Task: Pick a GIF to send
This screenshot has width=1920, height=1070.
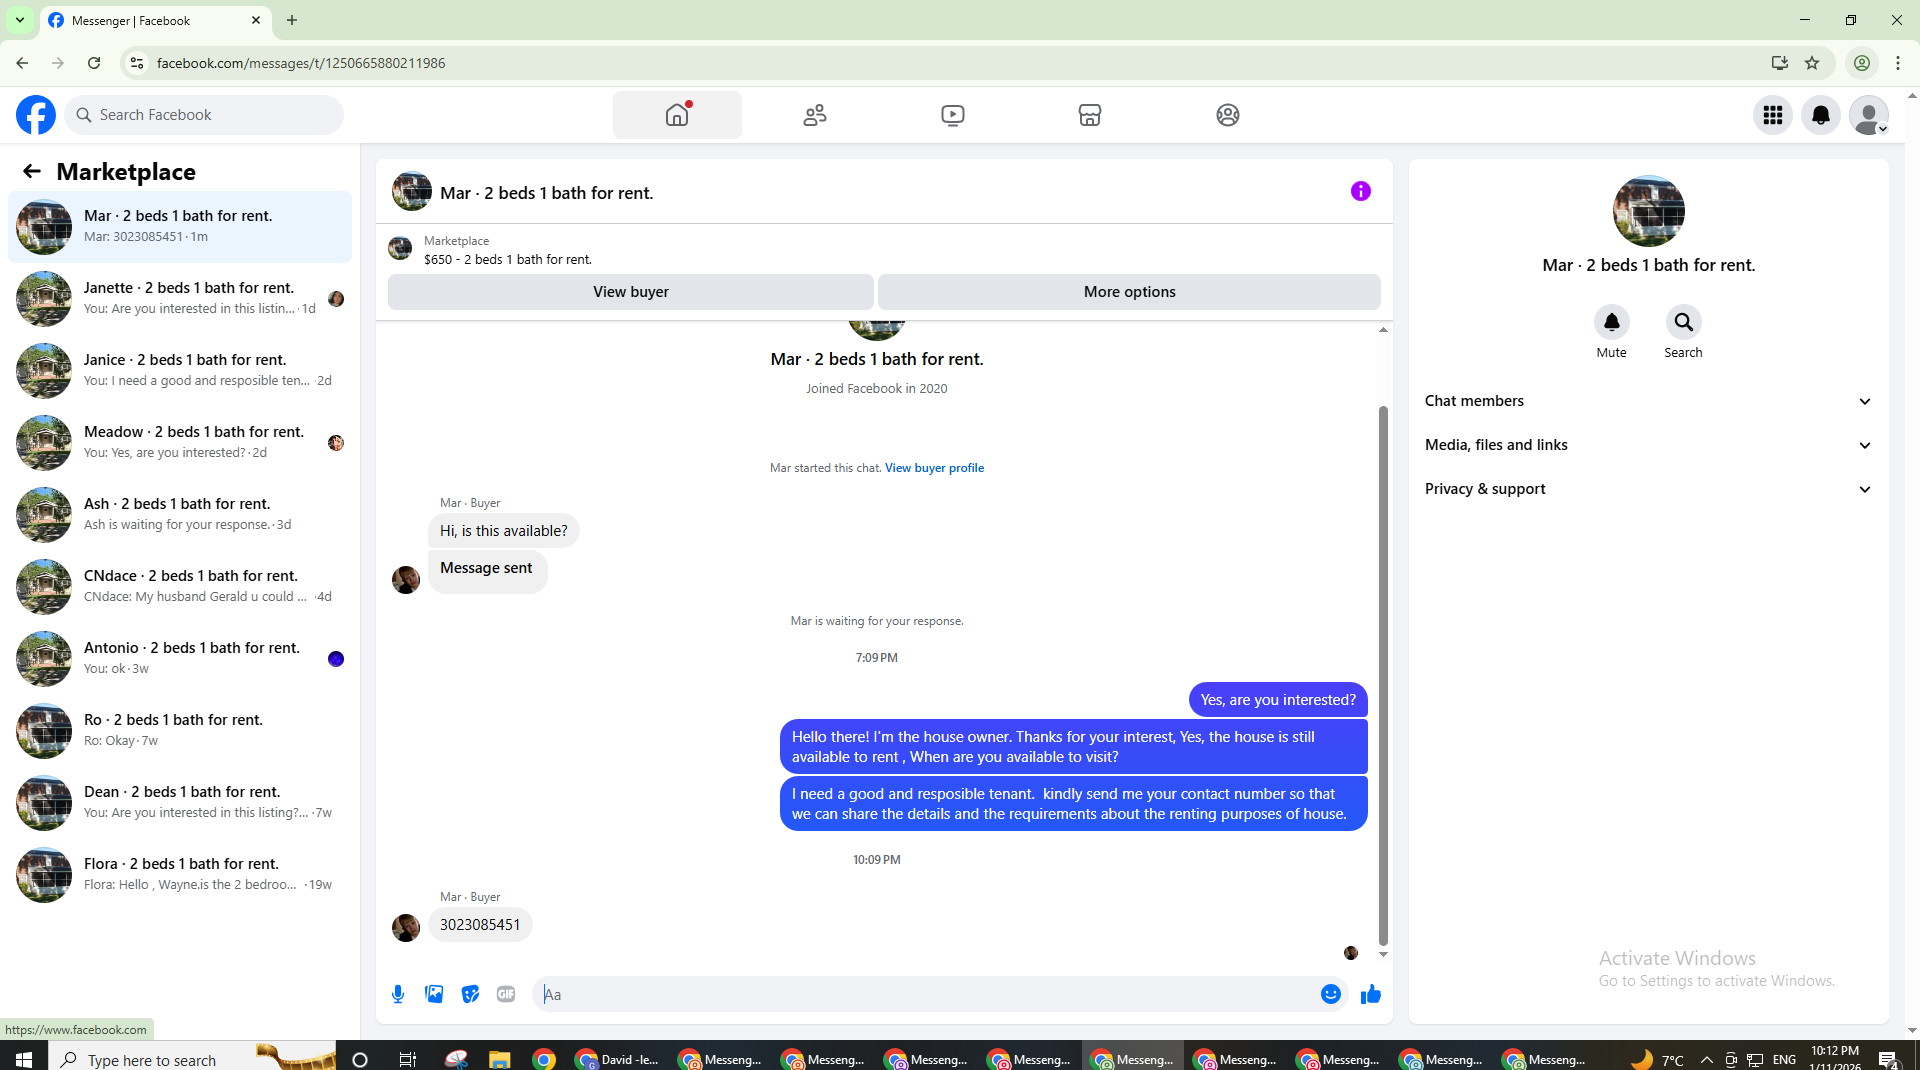Action: pyautogui.click(x=506, y=994)
